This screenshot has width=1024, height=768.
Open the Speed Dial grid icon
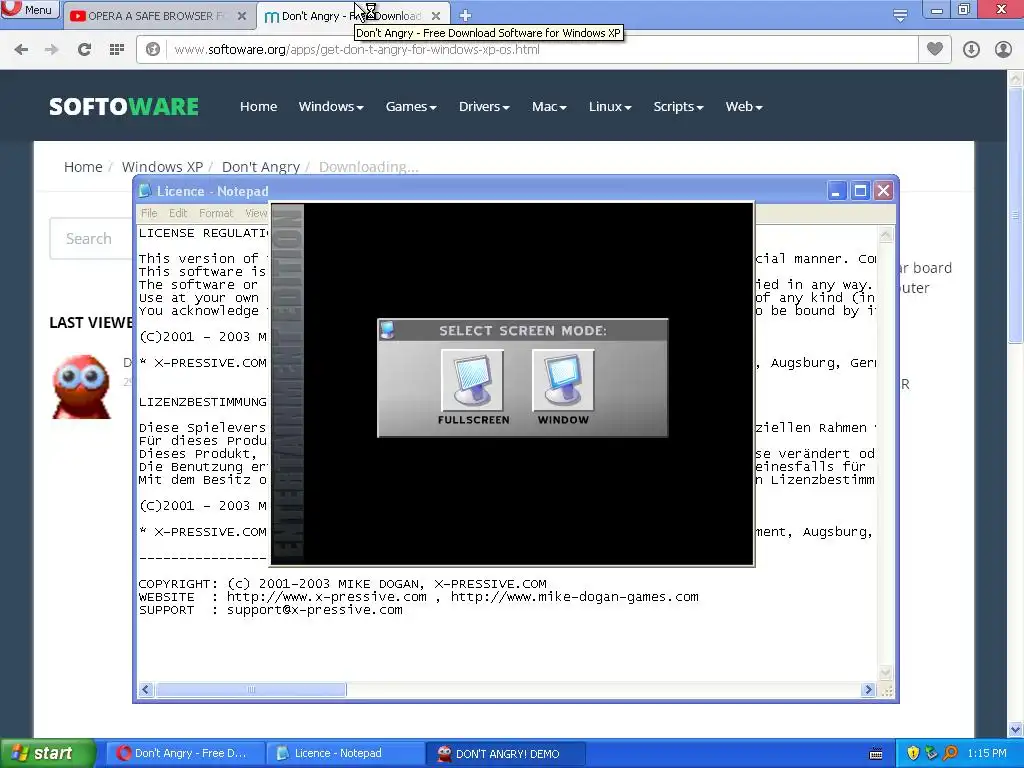pos(117,50)
